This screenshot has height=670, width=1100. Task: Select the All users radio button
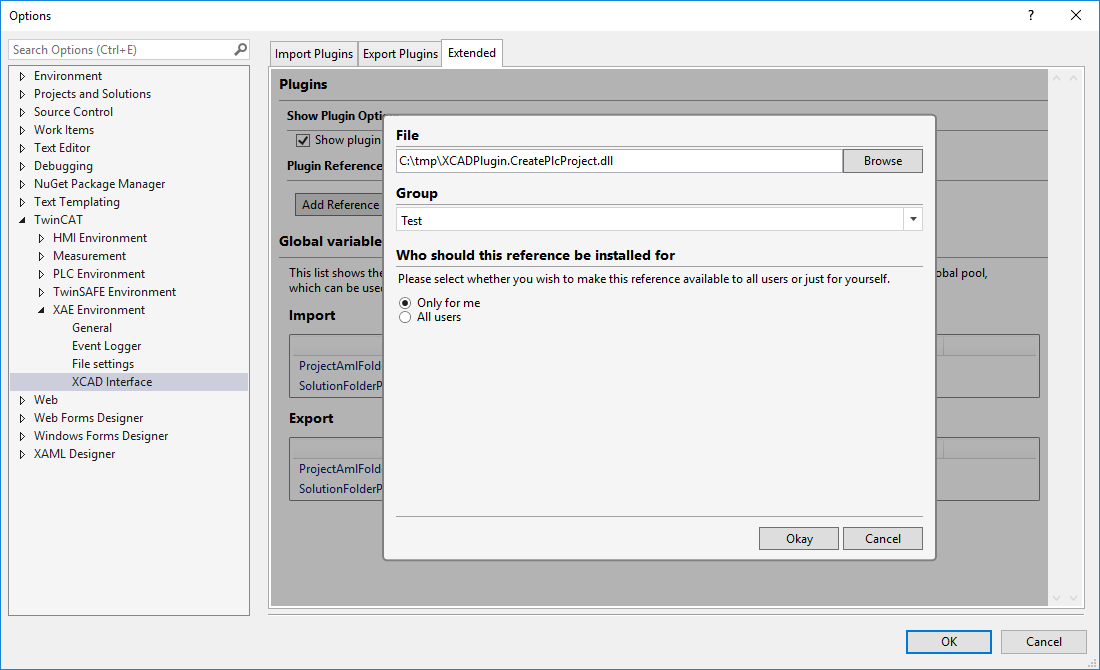pyautogui.click(x=405, y=317)
